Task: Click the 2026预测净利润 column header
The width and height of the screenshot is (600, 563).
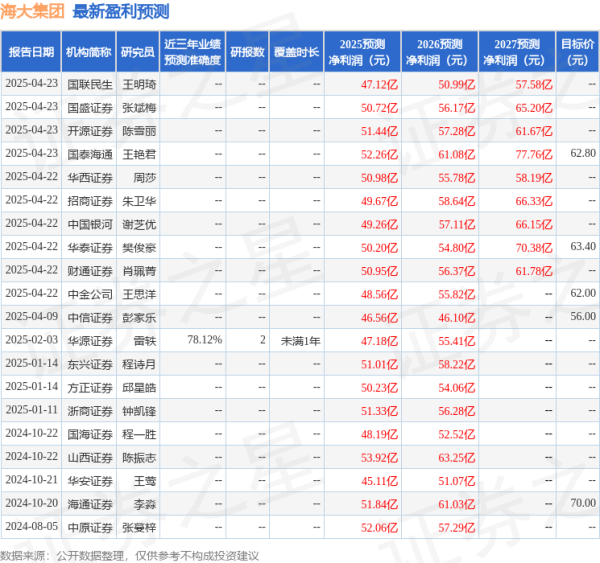Action: pyautogui.click(x=440, y=52)
